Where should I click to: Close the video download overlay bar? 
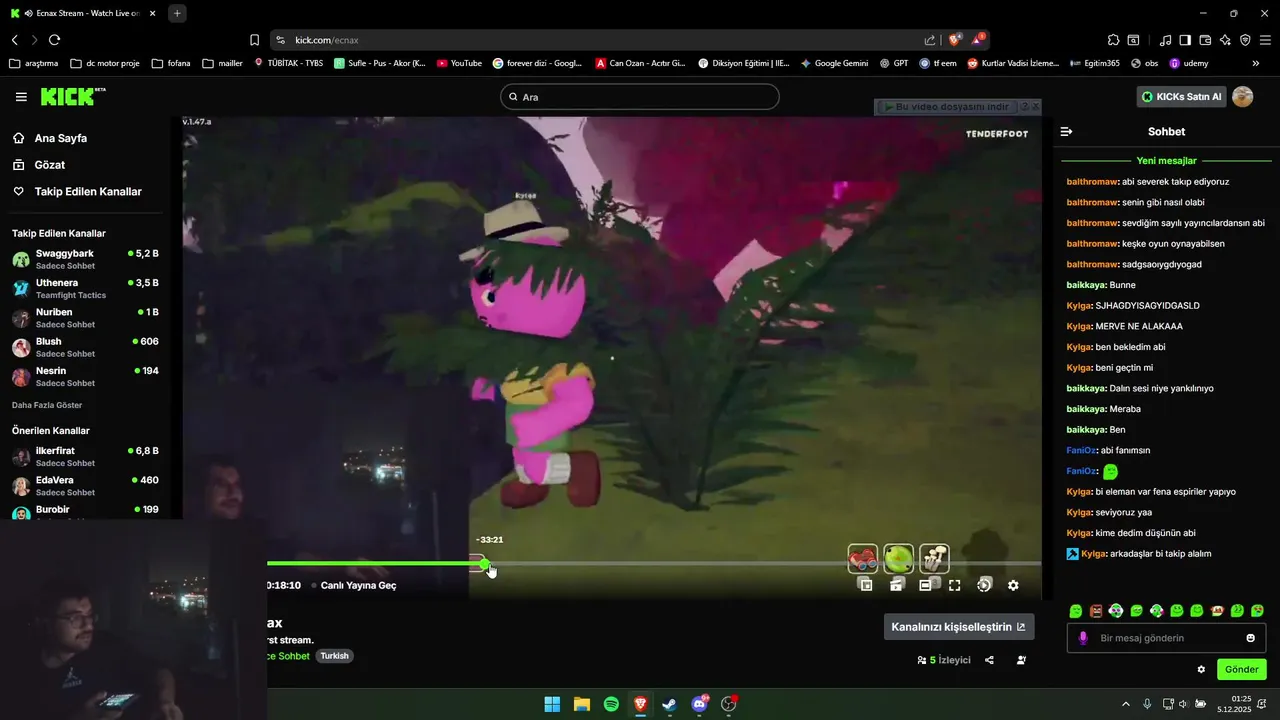click(1035, 106)
